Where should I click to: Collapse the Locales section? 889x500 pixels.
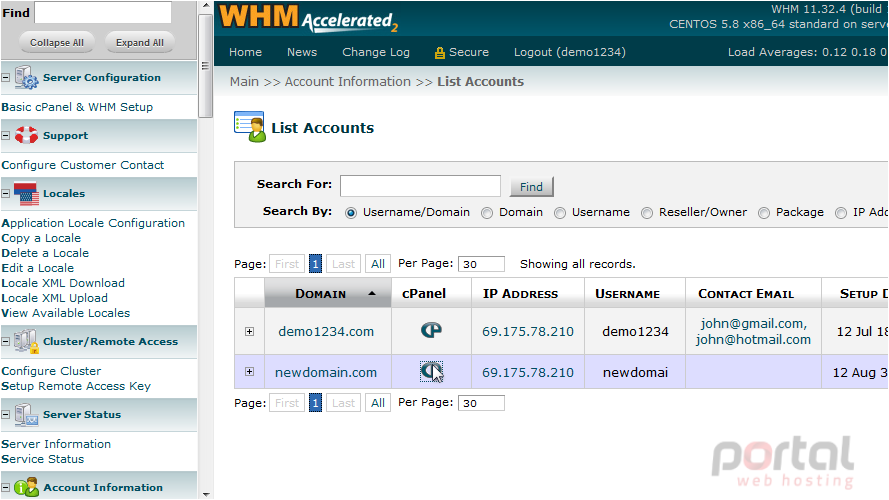6,193
